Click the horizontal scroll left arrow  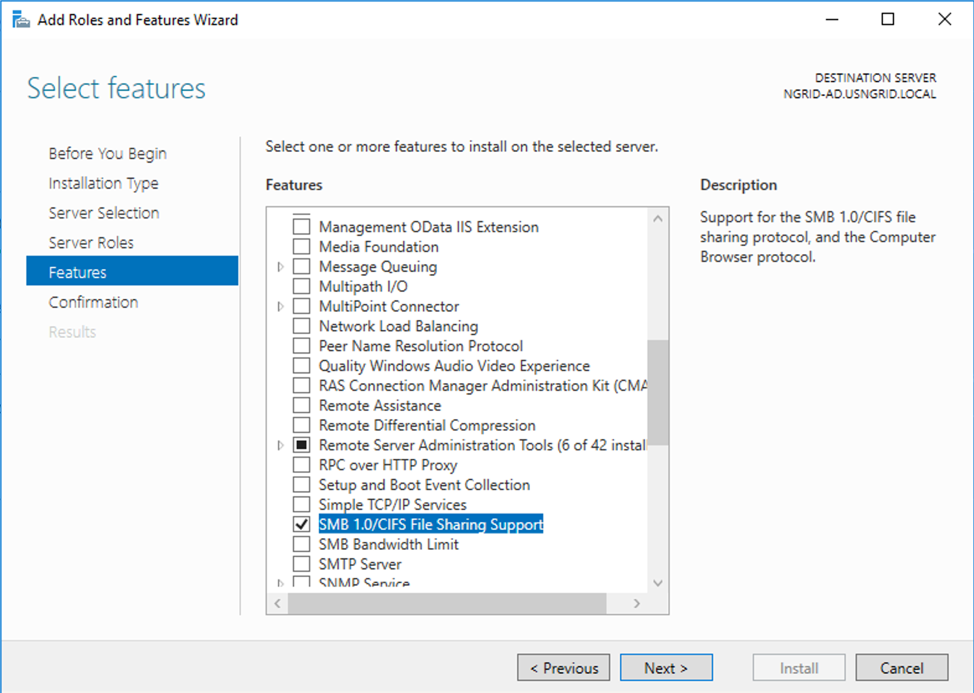tap(278, 604)
